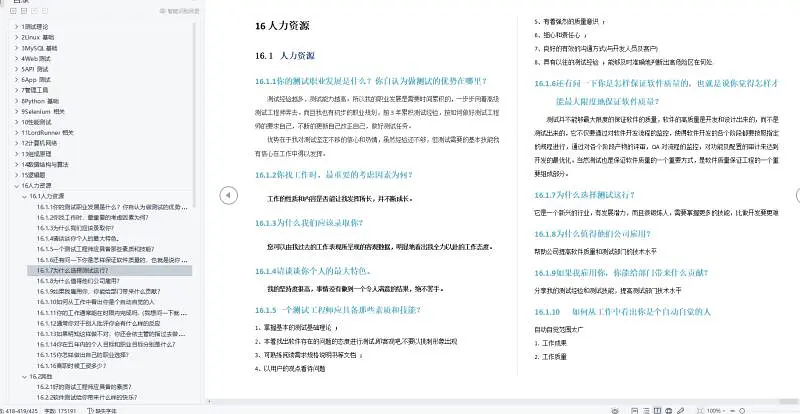Collapse the 16.1人力资源 section chevron
The width and height of the screenshot is (800, 414).
(24, 196)
